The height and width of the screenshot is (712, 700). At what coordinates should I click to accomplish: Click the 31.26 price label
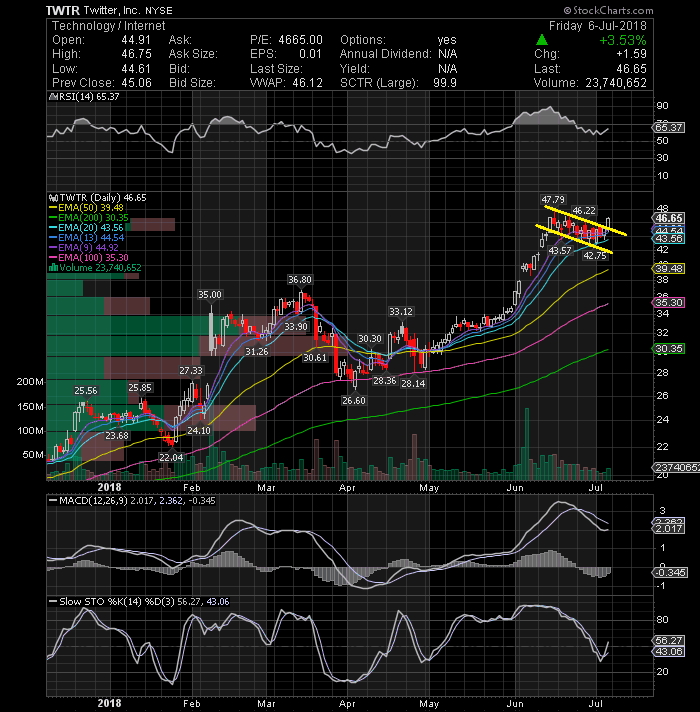click(256, 352)
